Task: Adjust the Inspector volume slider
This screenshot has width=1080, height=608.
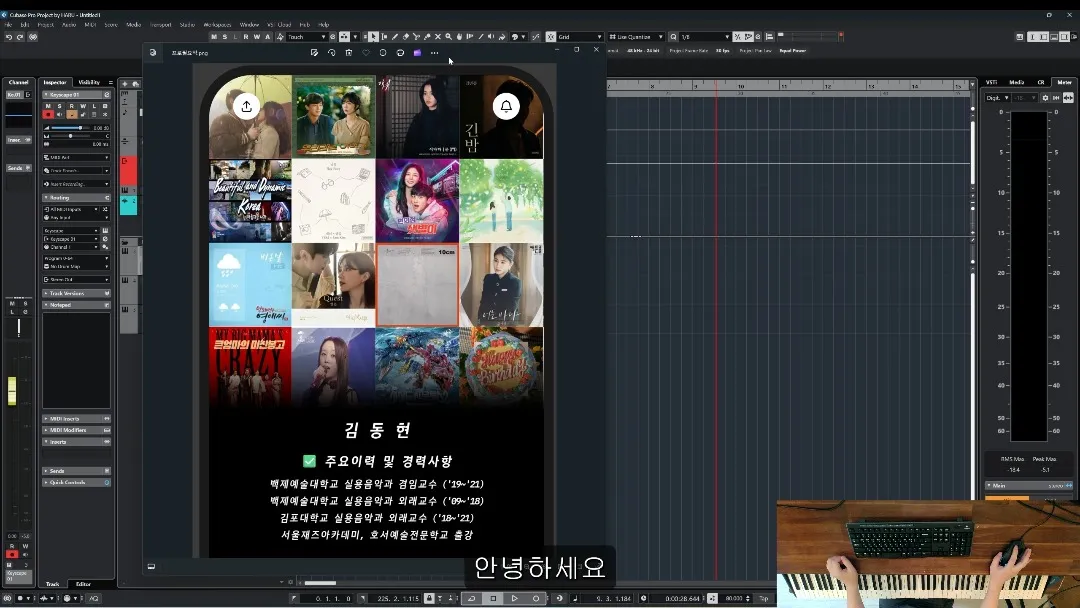Action: tap(71, 128)
